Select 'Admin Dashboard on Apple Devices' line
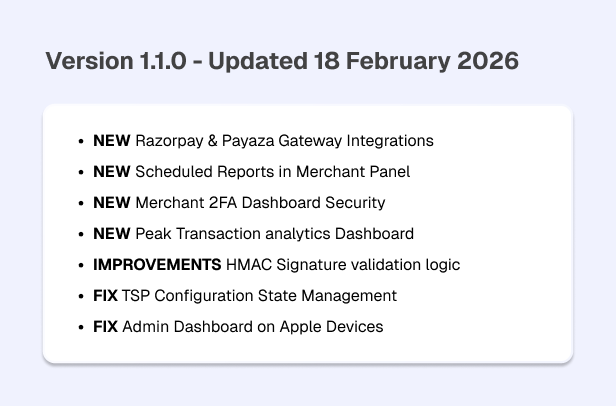 pyautogui.click(x=253, y=327)
